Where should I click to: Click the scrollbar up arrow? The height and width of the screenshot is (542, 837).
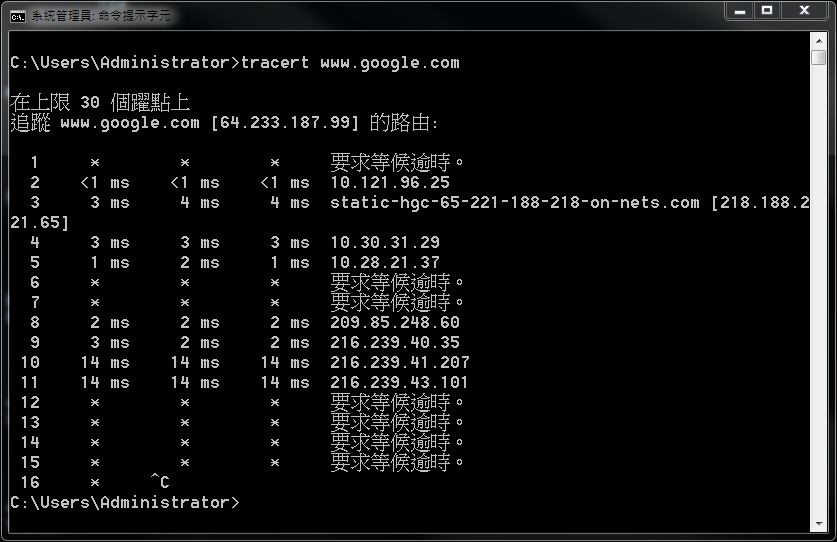(x=818, y=41)
